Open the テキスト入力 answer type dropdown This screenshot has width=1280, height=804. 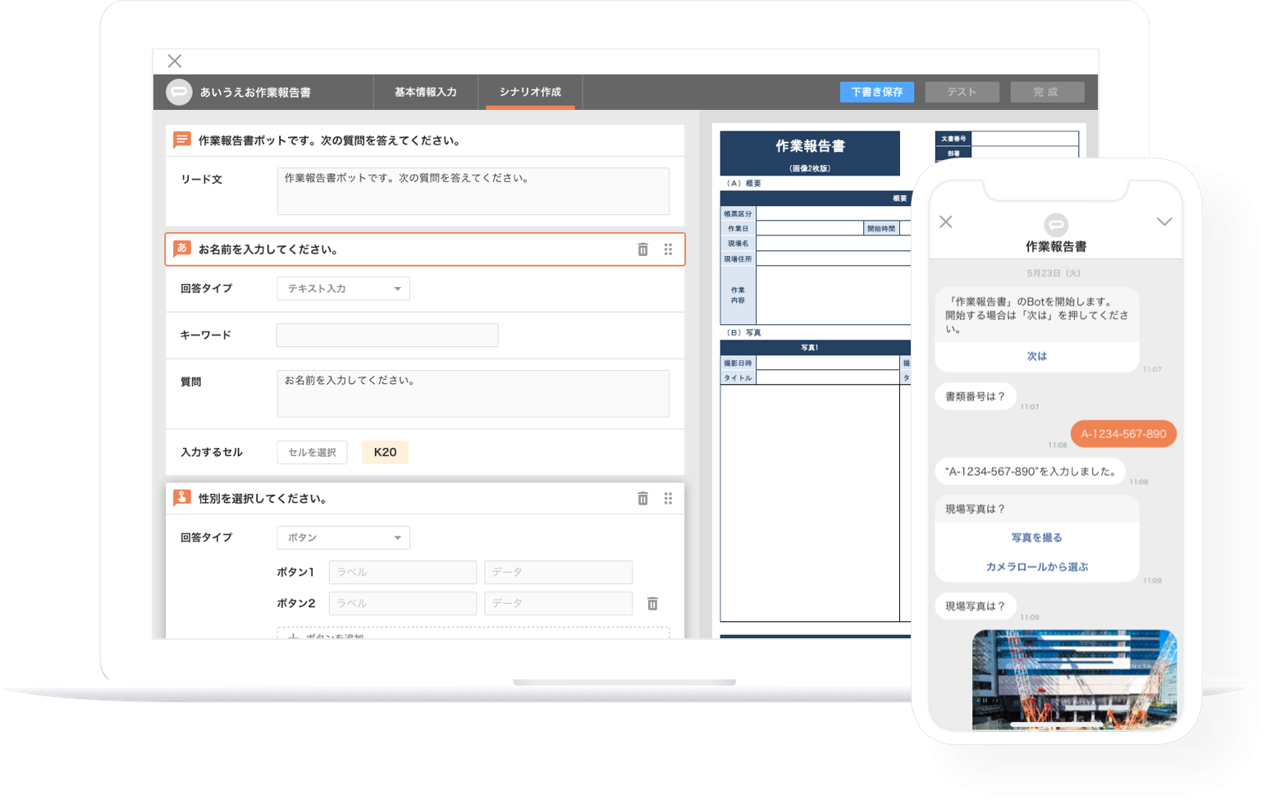pos(343,289)
